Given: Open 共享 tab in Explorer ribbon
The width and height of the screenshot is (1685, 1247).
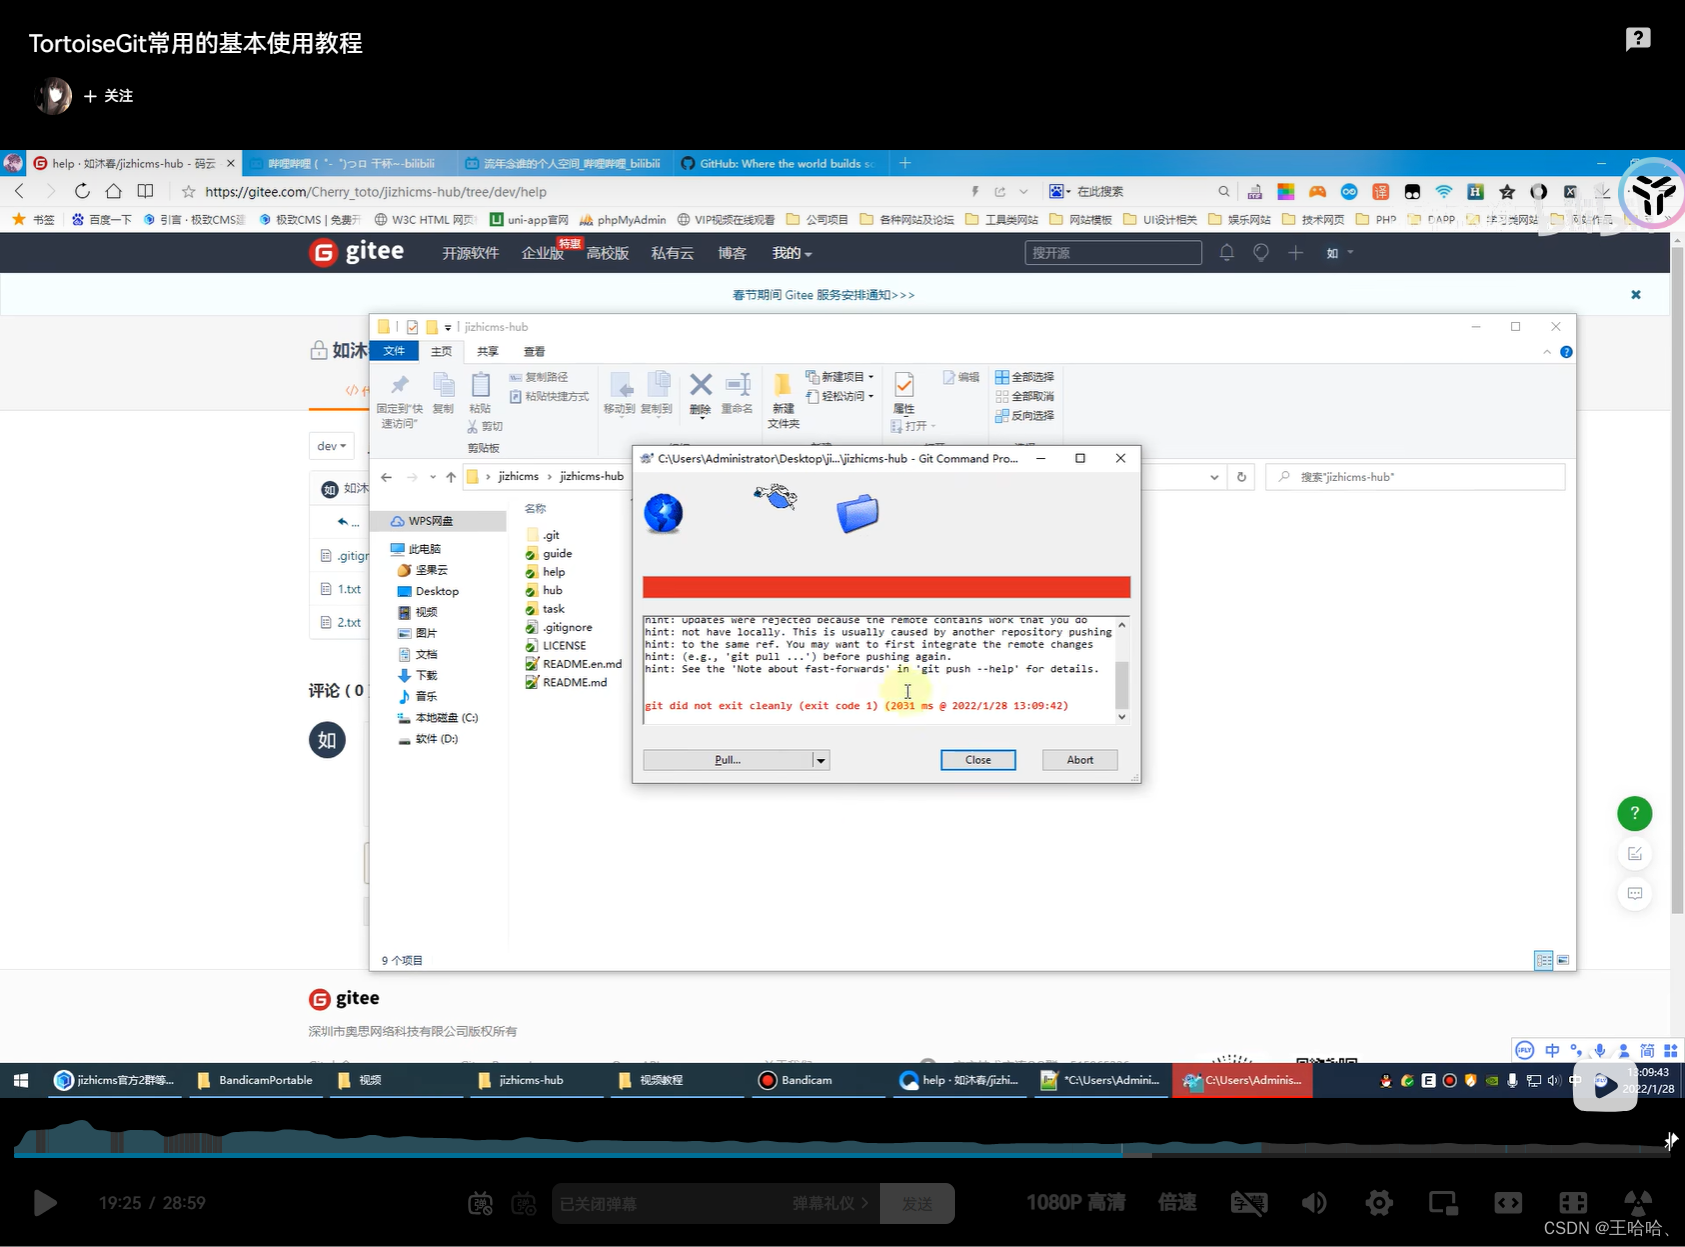Looking at the screenshot, I should coord(487,351).
